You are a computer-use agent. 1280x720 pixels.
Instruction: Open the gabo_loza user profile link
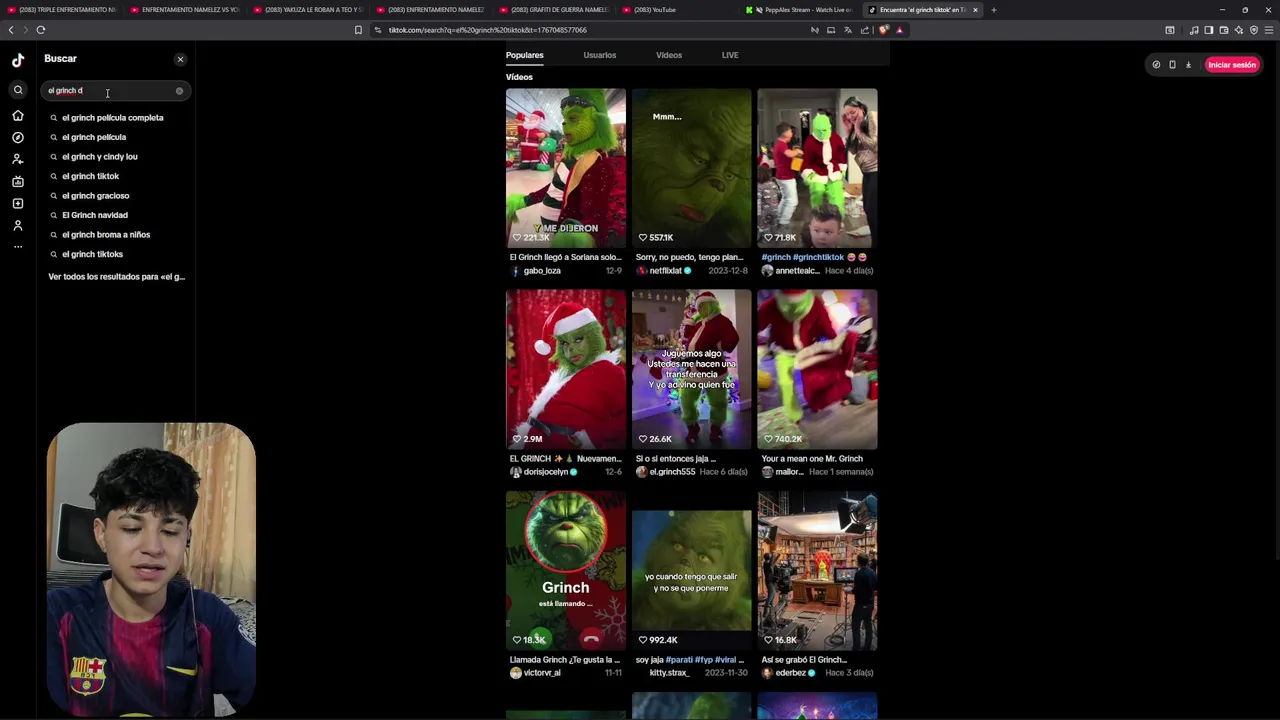point(542,271)
